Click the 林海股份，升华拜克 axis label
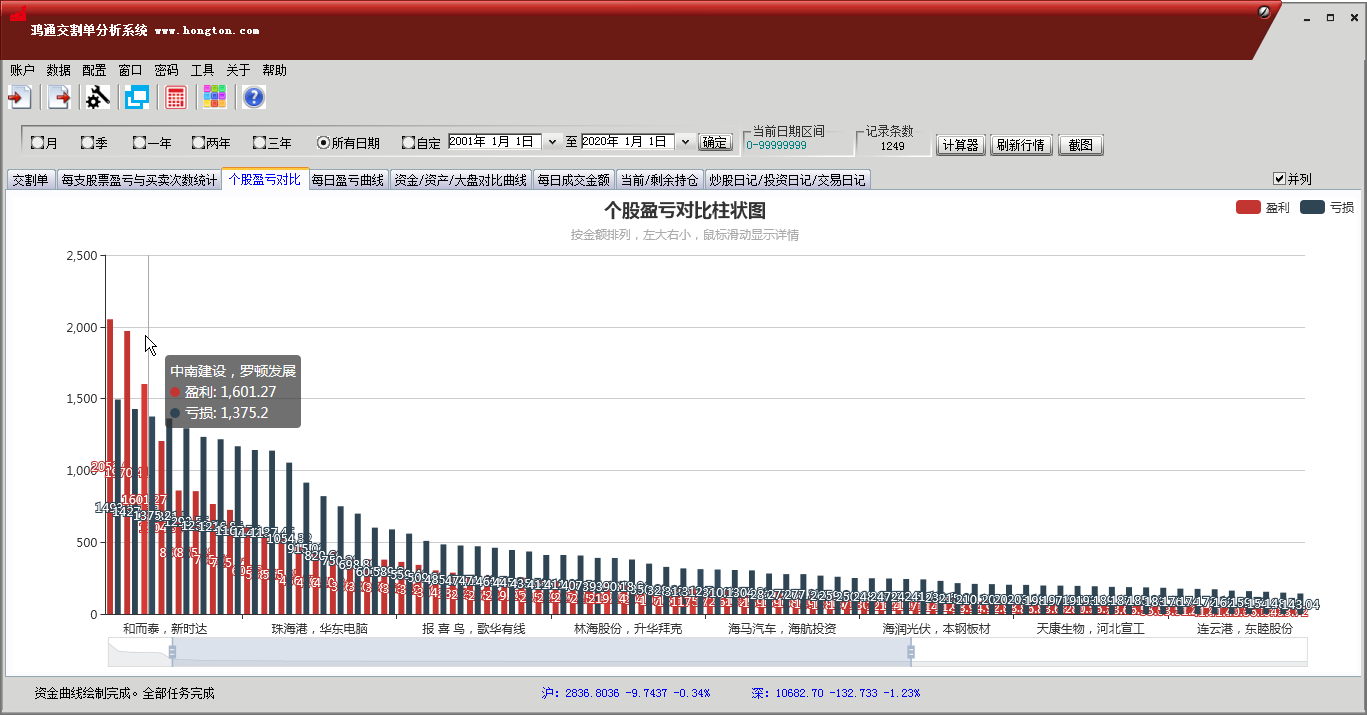 point(628,629)
